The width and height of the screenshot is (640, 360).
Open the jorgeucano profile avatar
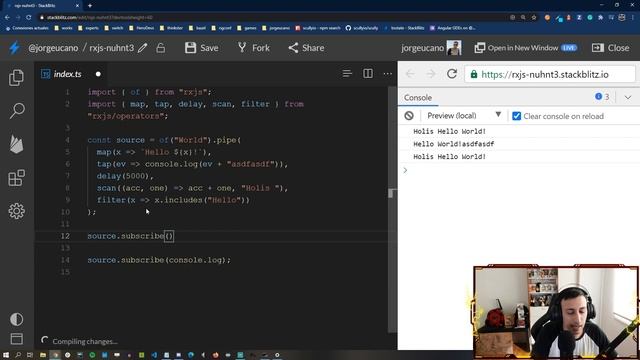(453, 48)
